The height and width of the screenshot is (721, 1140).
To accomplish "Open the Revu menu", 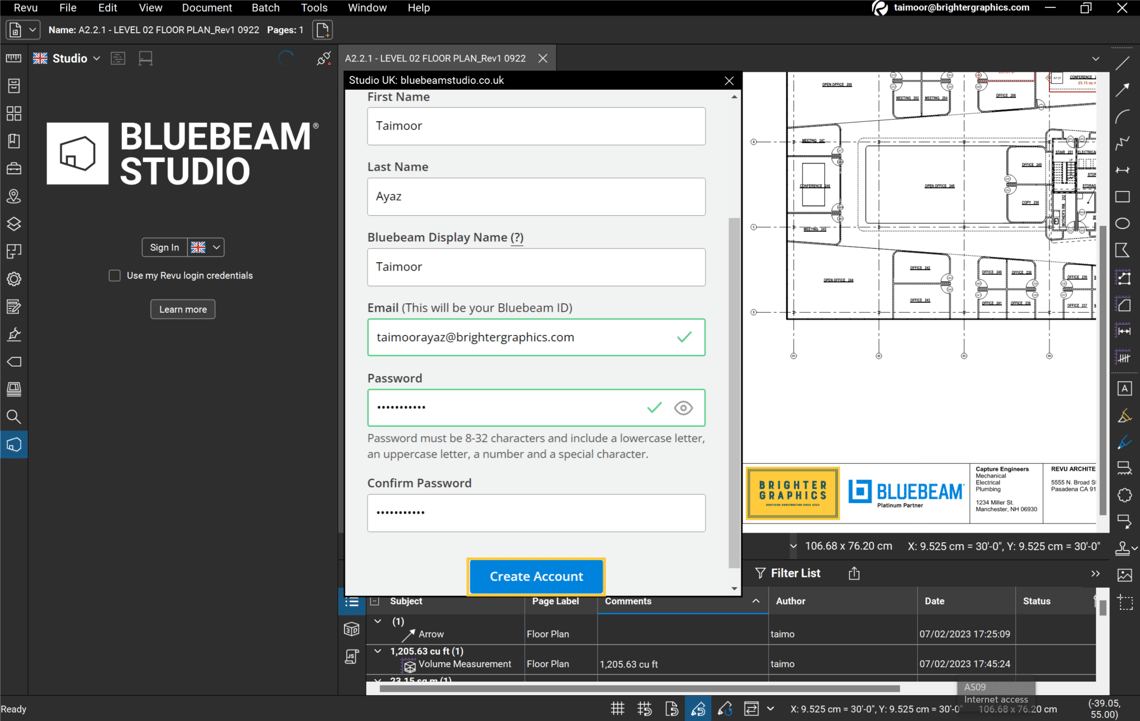I will 25,8.
